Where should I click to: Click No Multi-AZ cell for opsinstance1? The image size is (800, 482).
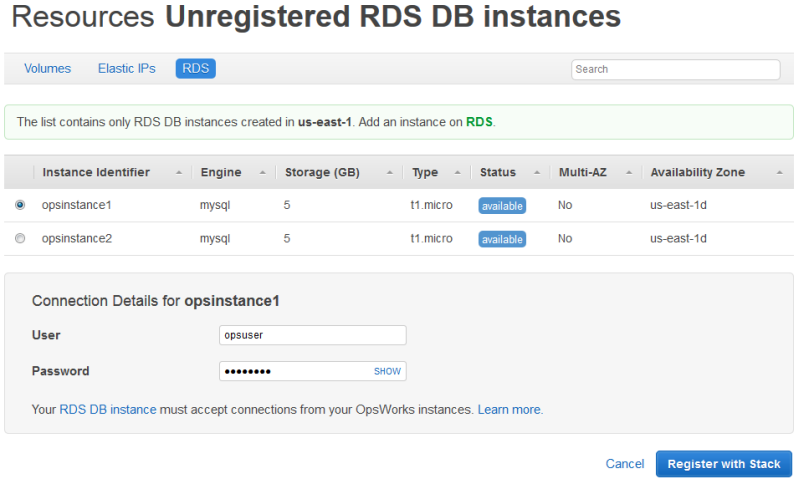click(x=565, y=205)
